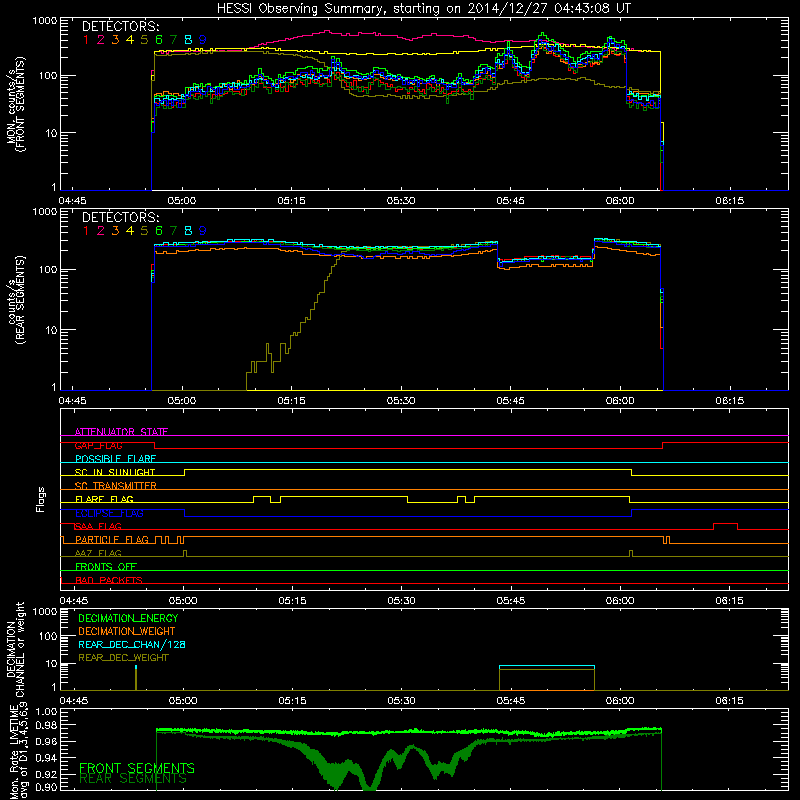This screenshot has height=800, width=800.
Task: Click the REAR SEGMENTS counts/s axis title
Action: (15, 300)
